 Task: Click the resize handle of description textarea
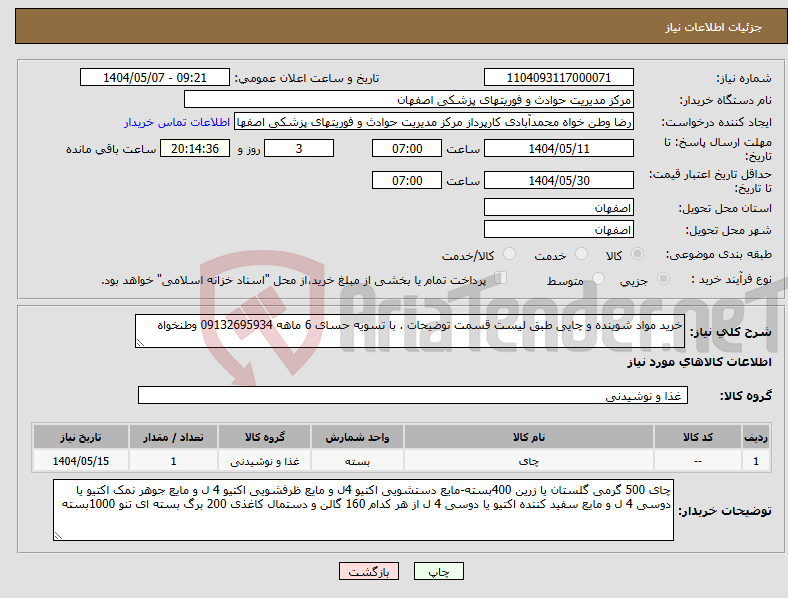tap(140, 343)
